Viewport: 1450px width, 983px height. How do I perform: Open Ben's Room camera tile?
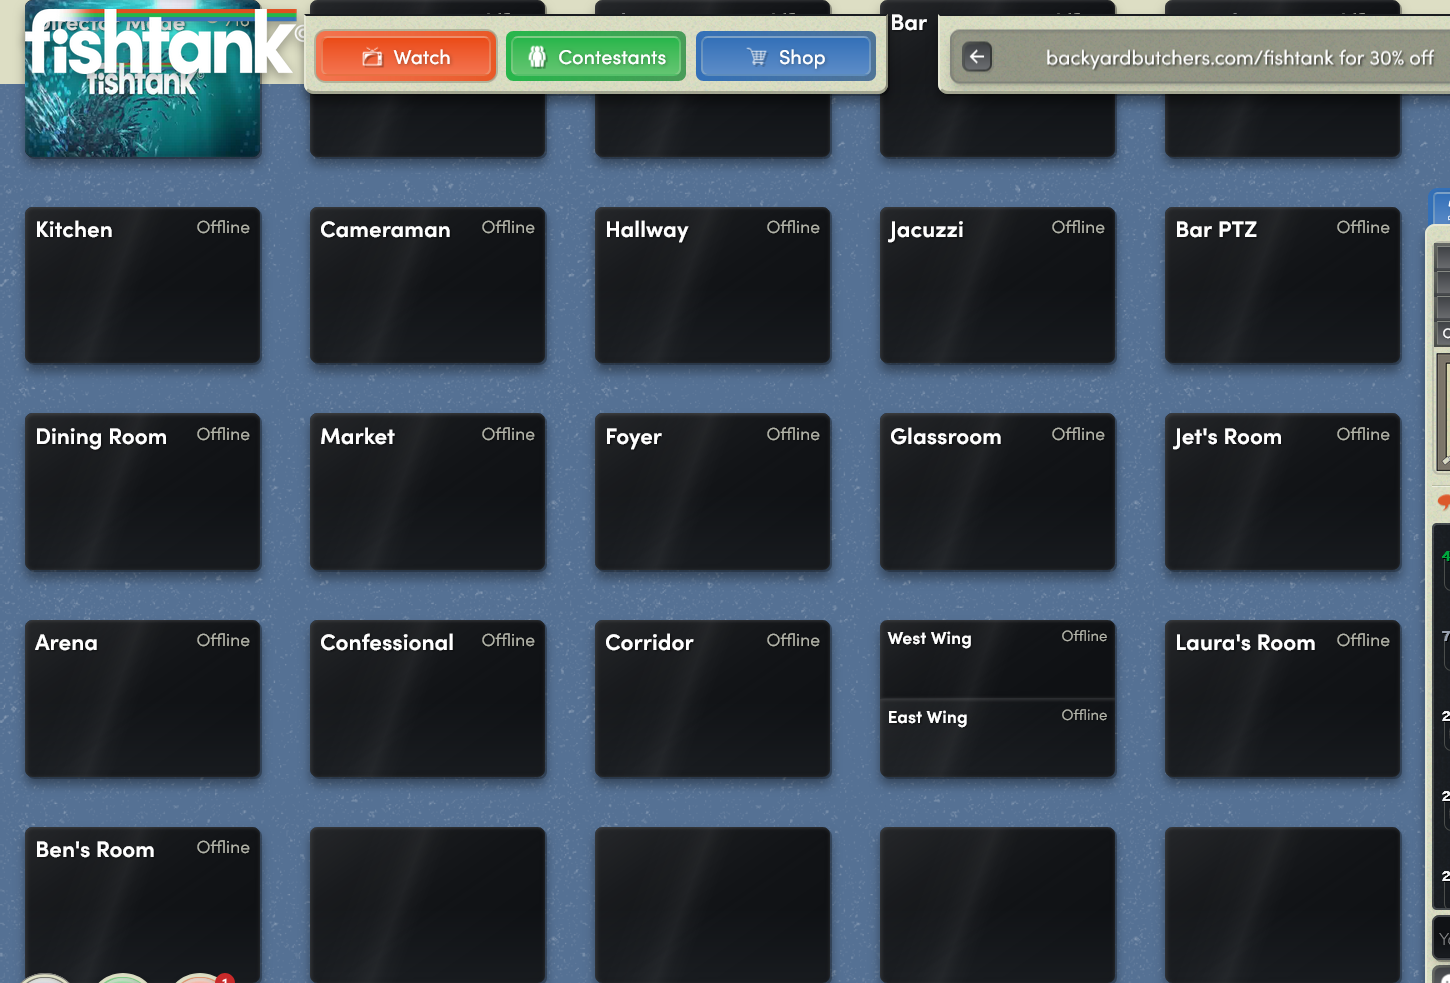coord(143,905)
